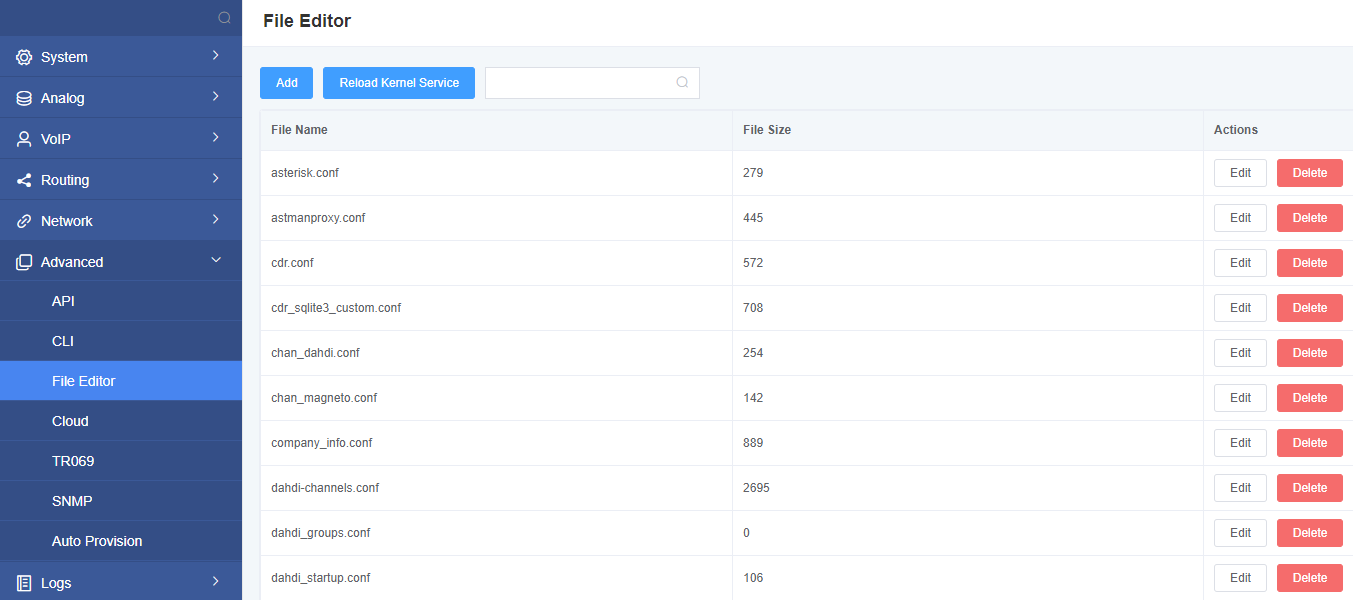
Task: Collapse the Advanced menu chevron
Action: point(215,261)
